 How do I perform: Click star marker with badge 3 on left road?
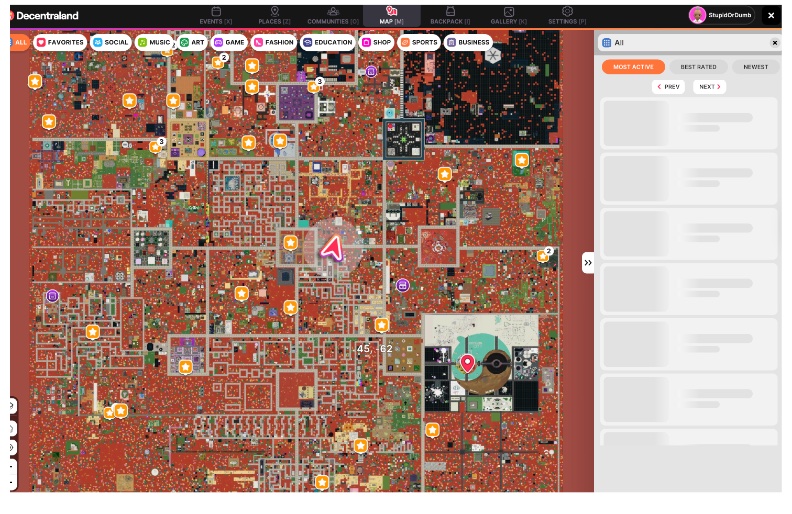click(x=155, y=147)
